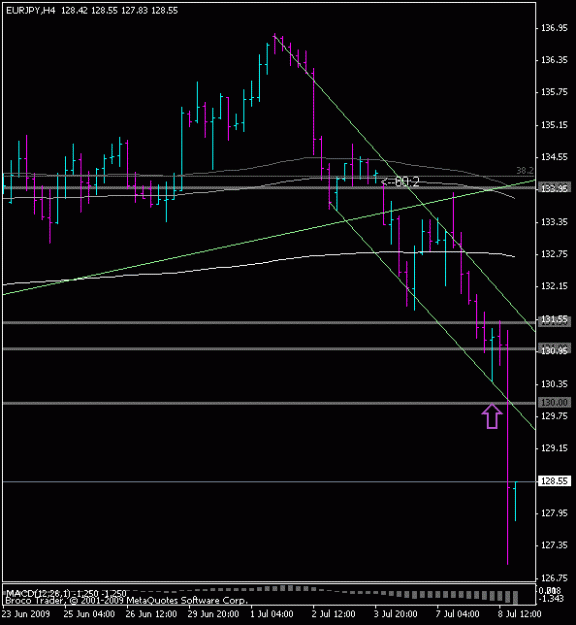Select the highlighted 133.95 level price tag

tap(554, 188)
